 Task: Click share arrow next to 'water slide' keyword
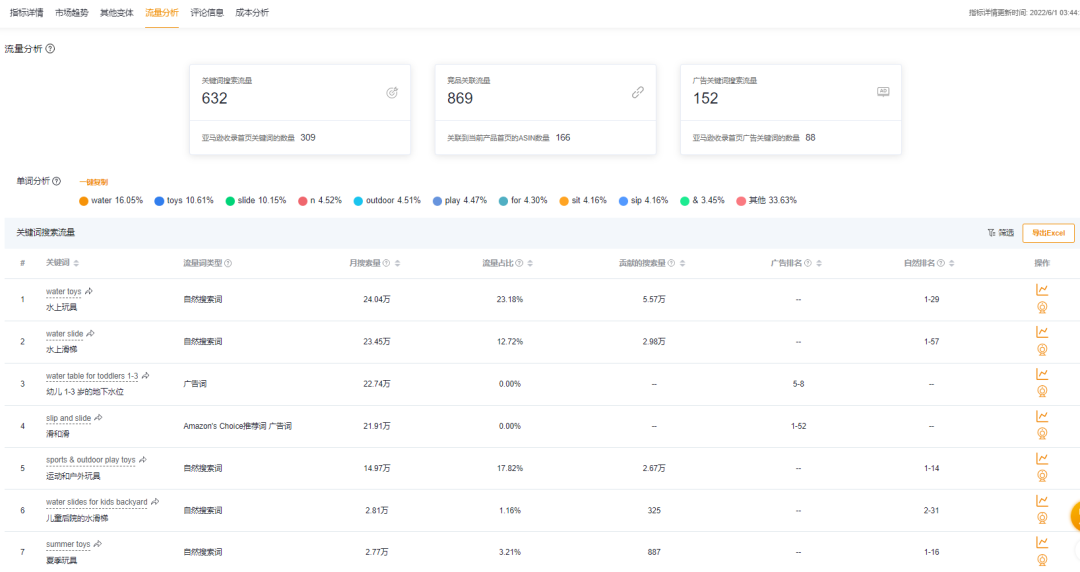[91, 334]
